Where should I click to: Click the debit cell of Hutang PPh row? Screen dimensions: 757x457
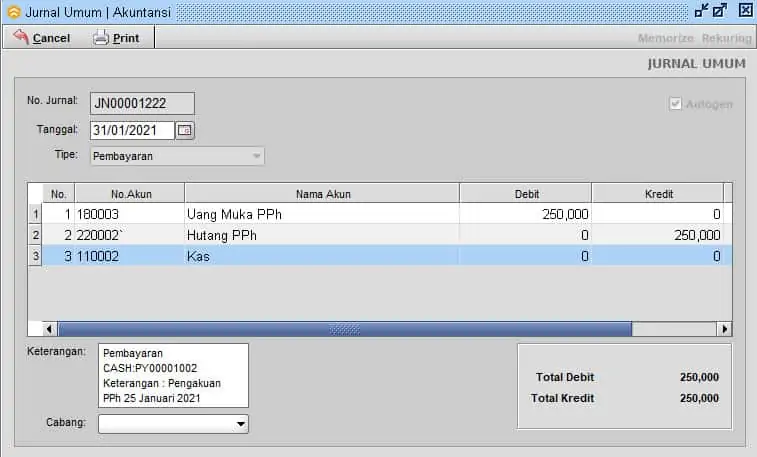coord(525,235)
